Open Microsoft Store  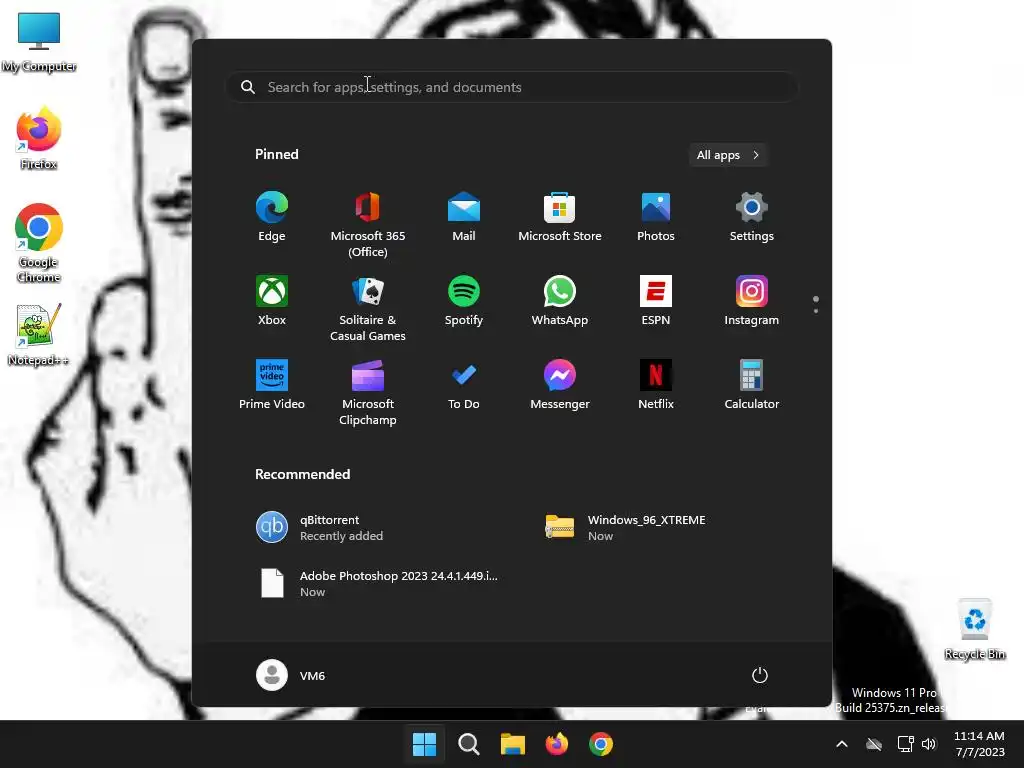560,217
